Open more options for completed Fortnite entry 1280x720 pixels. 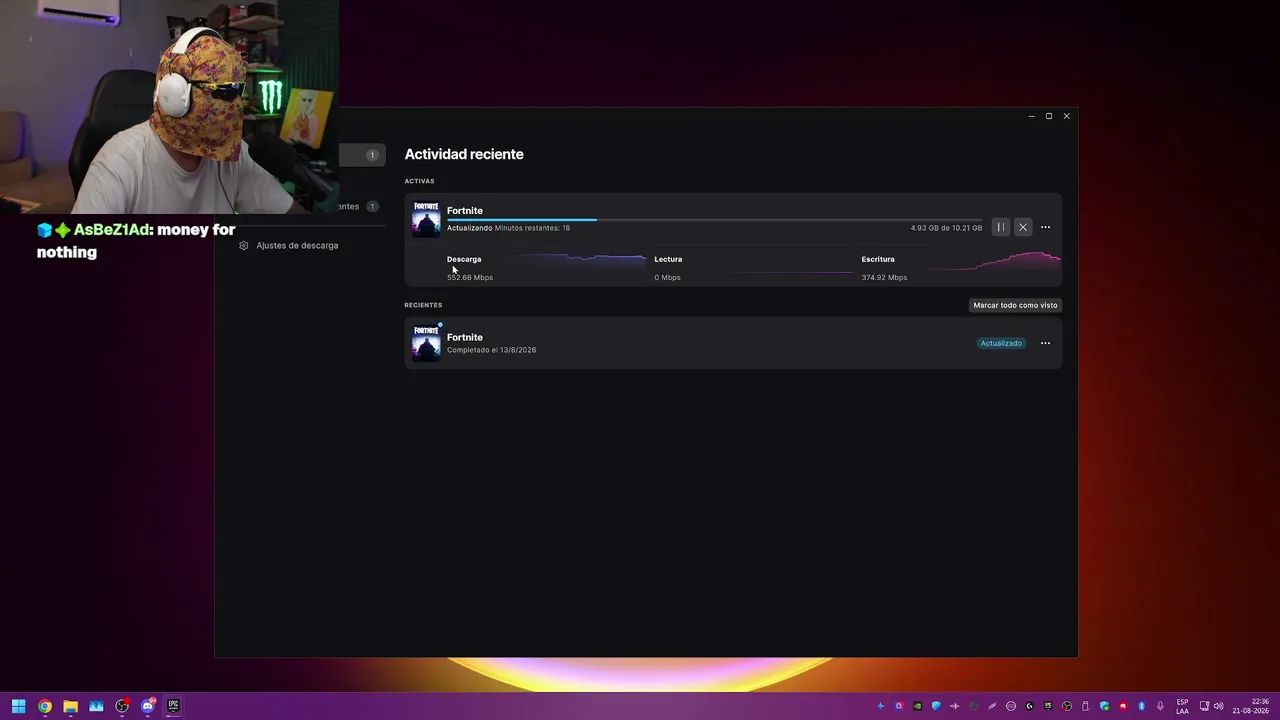tap(1045, 343)
